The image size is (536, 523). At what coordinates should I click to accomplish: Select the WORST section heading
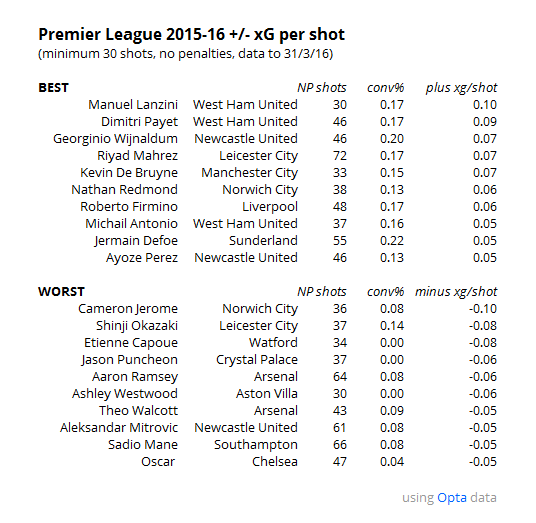(61, 292)
